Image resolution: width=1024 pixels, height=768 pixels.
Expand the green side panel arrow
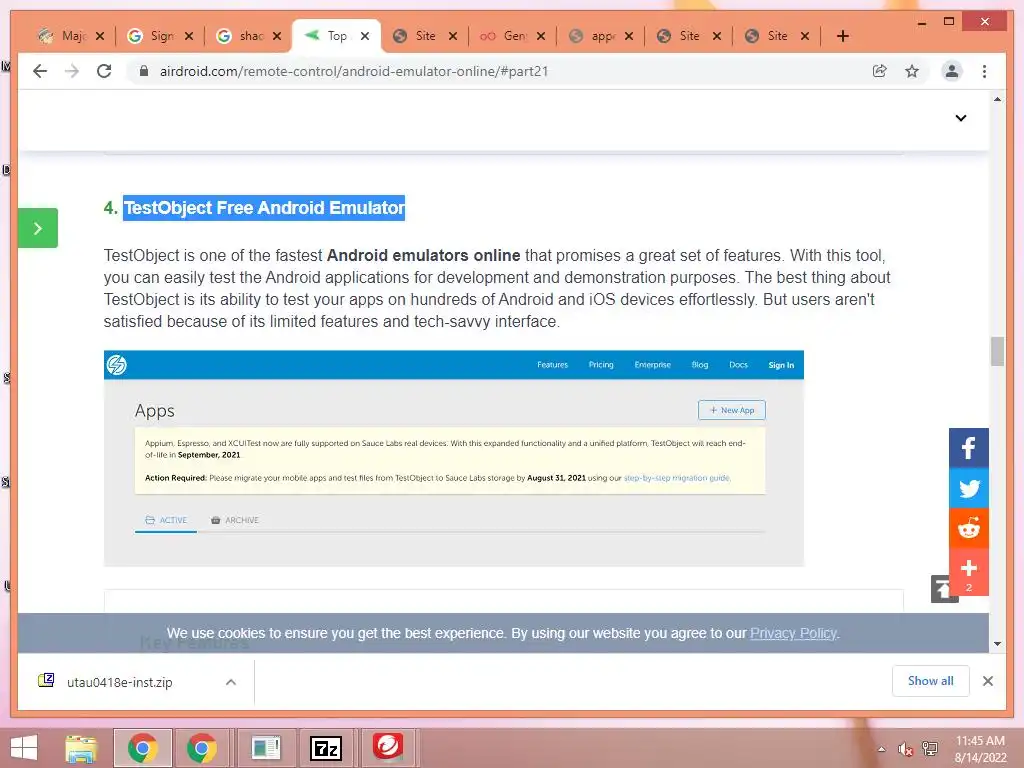(38, 228)
